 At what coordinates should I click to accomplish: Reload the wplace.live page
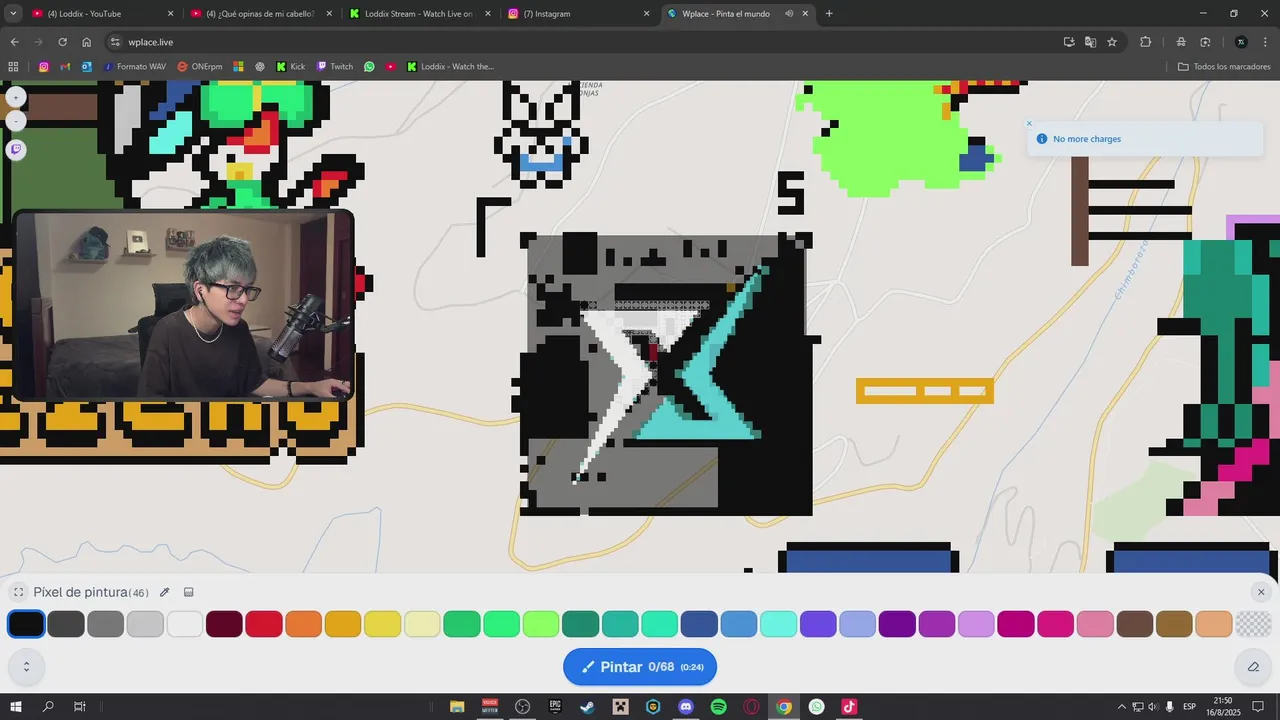[x=62, y=42]
